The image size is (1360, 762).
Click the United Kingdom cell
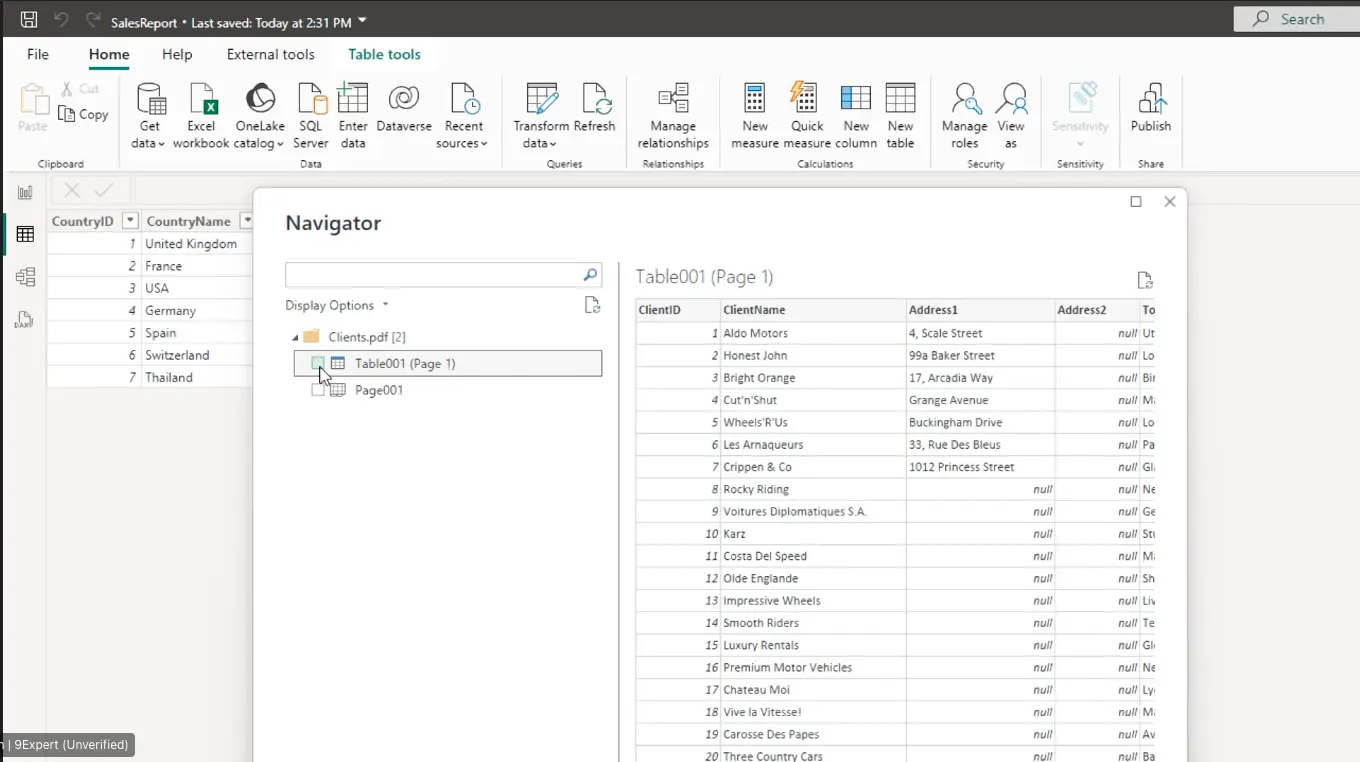[x=196, y=244]
